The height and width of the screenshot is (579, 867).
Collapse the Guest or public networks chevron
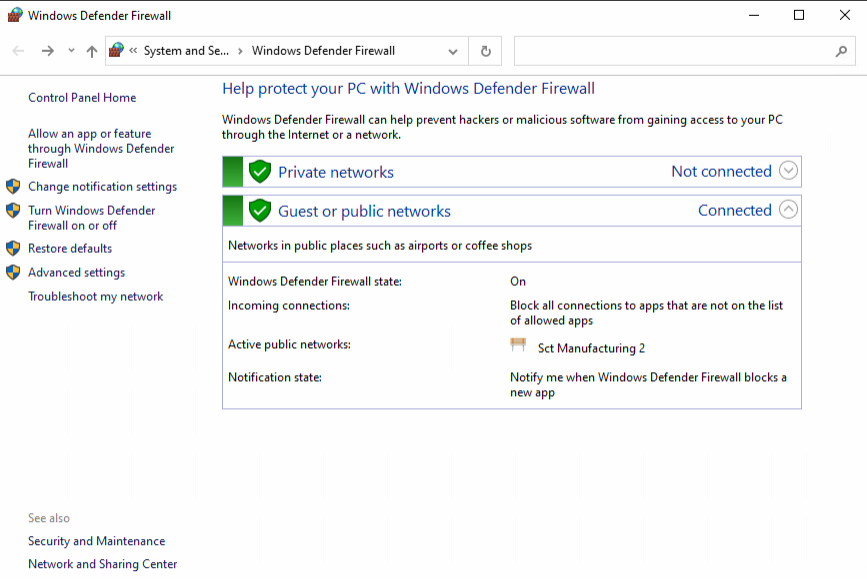click(788, 210)
